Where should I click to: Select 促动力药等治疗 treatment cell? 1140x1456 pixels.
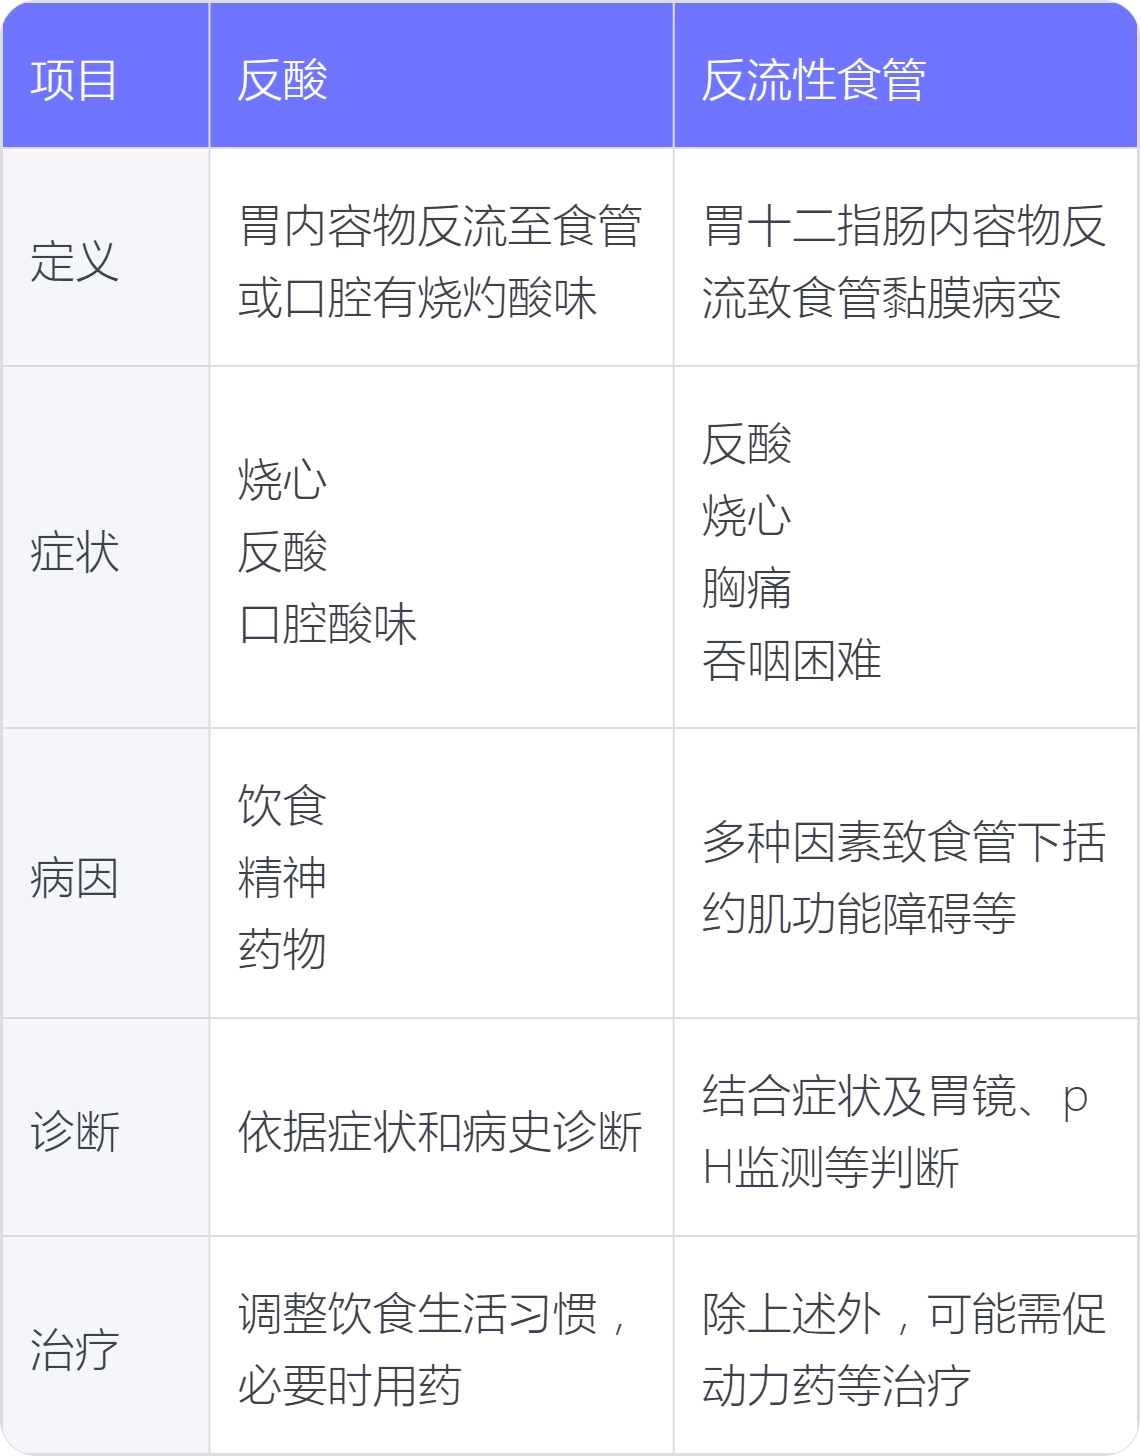906,1345
